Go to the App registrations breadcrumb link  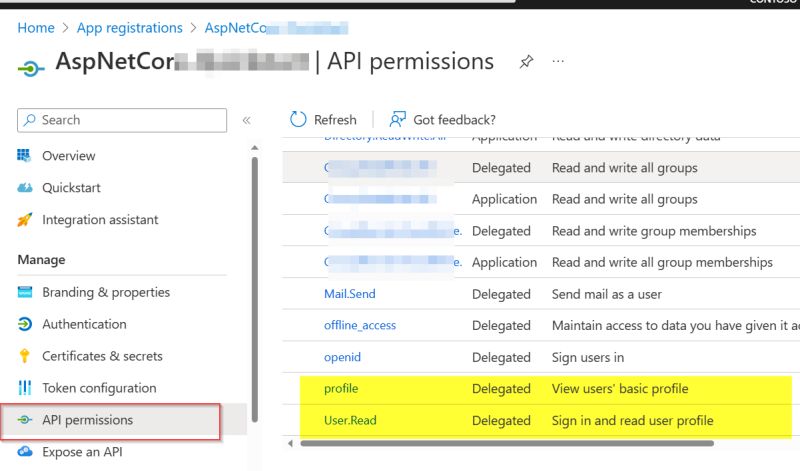point(130,28)
